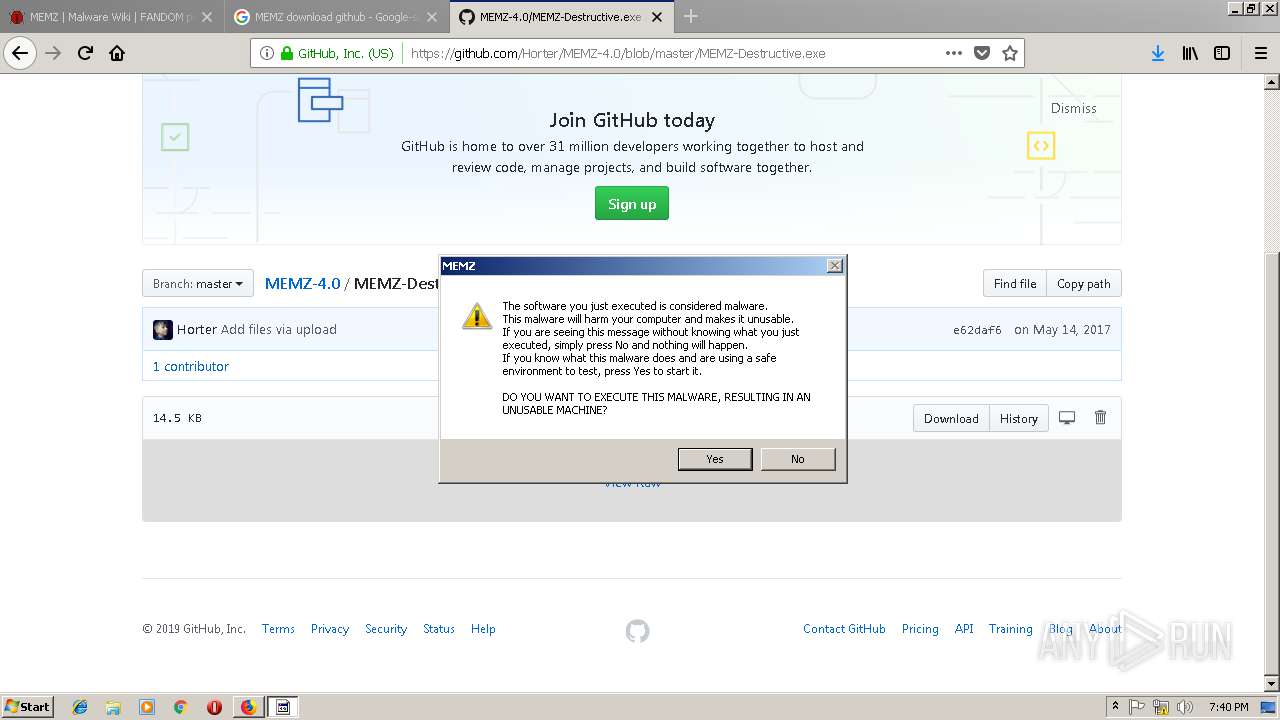Viewport: 1280px width, 720px height.
Task: Close the Google search tab
Action: pos(432,17)
